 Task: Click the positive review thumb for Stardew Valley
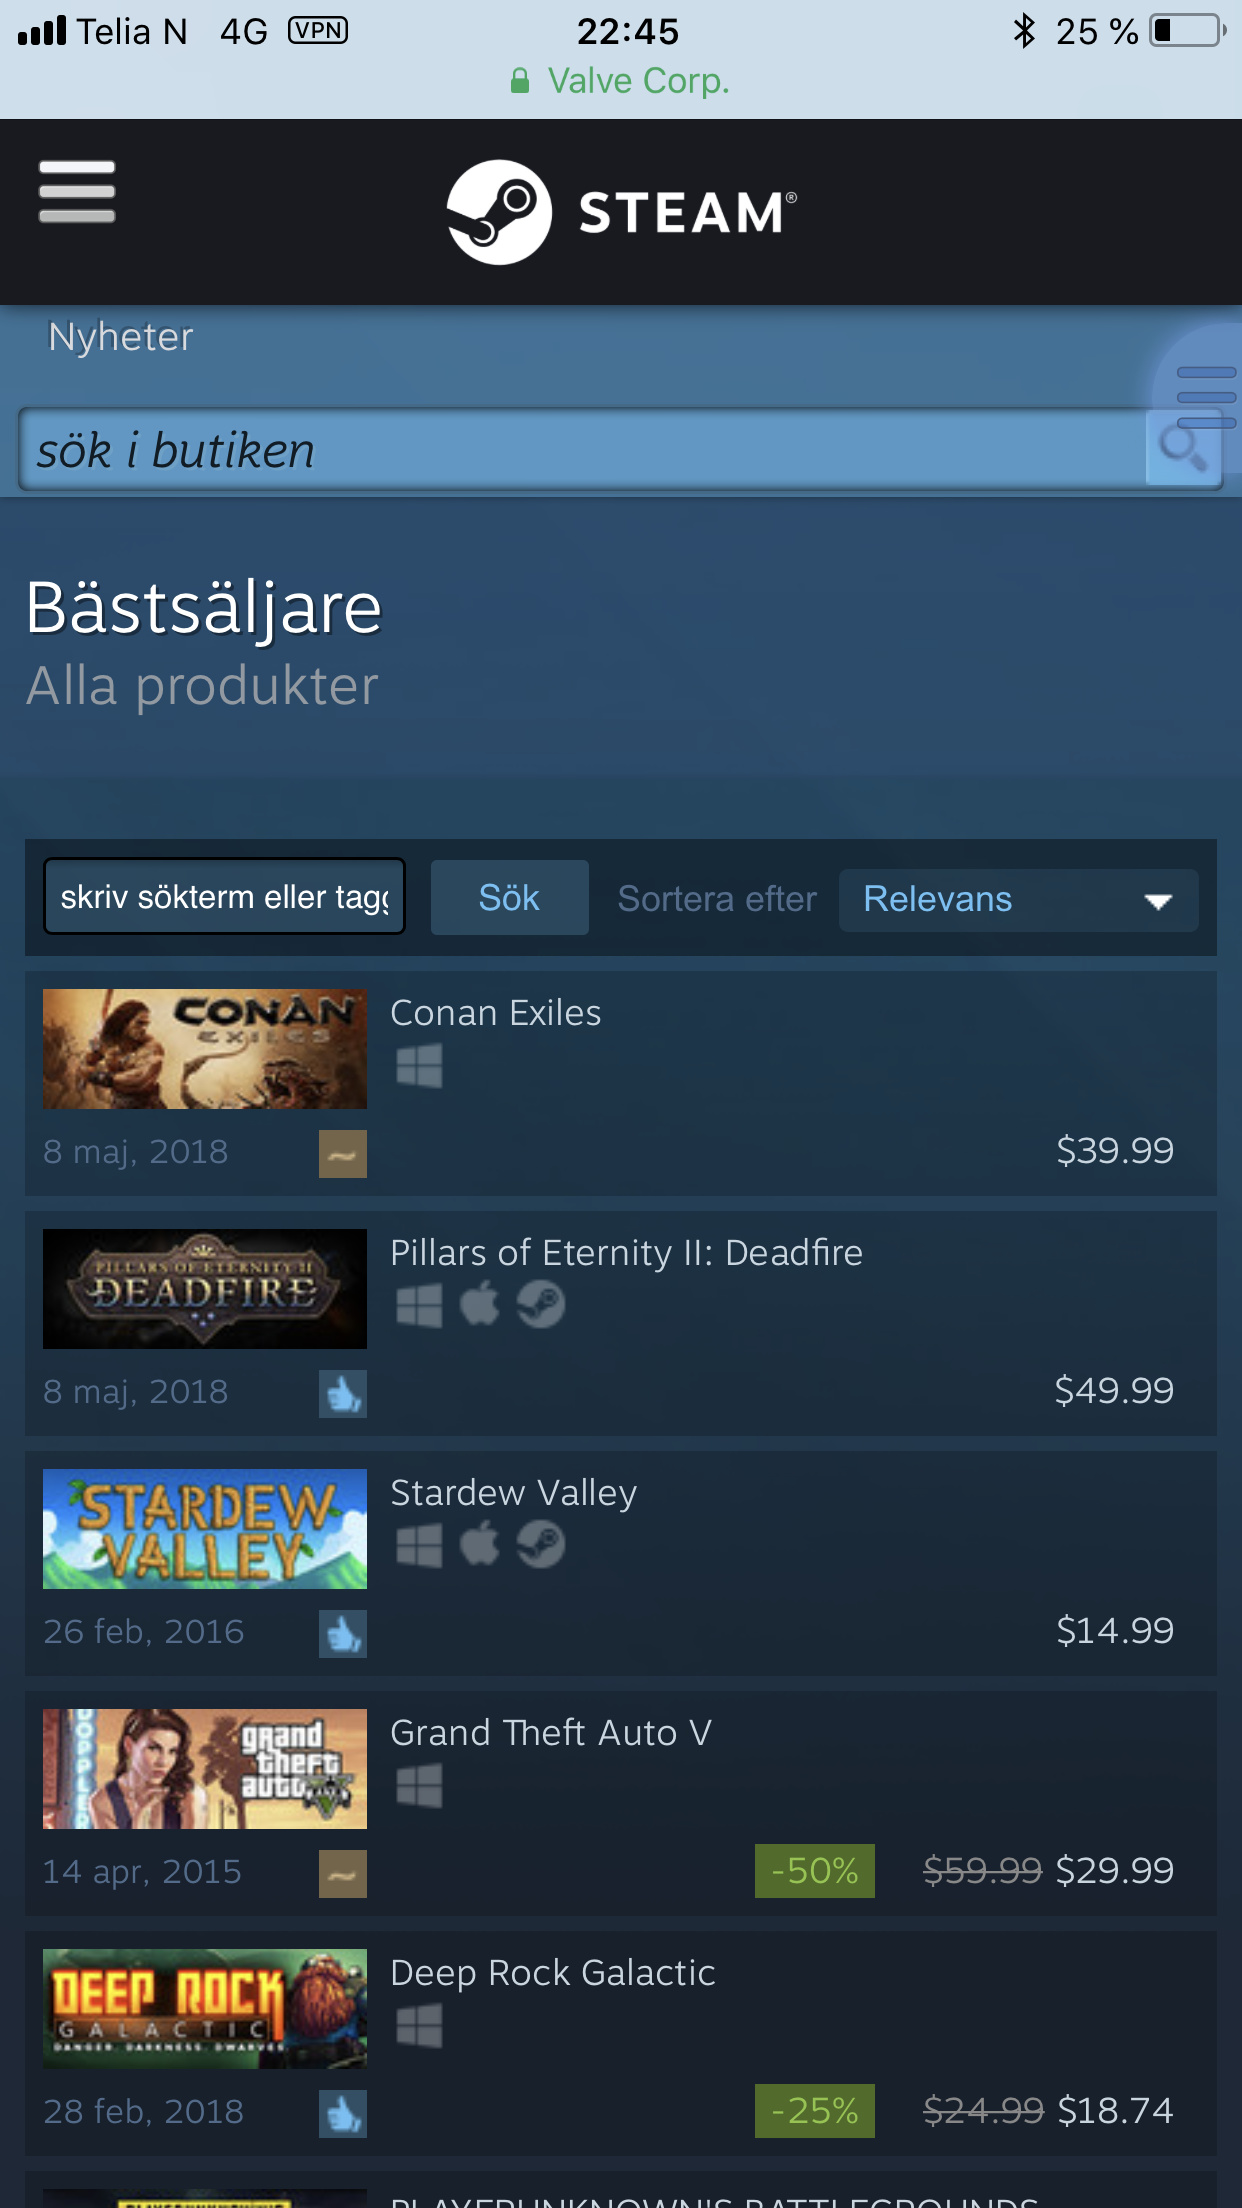click(x=343, y=1634)
